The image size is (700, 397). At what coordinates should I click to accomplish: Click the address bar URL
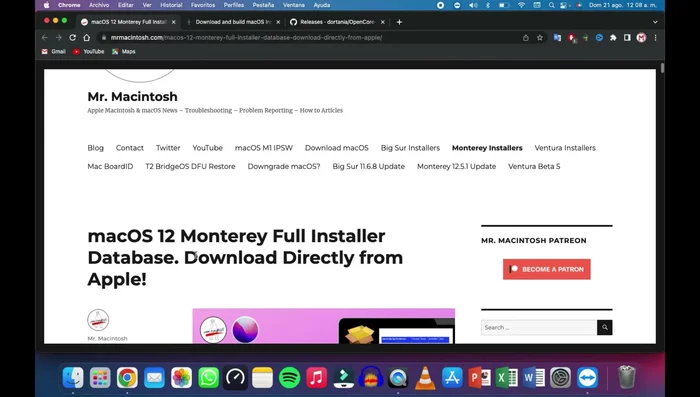point(246,38)
